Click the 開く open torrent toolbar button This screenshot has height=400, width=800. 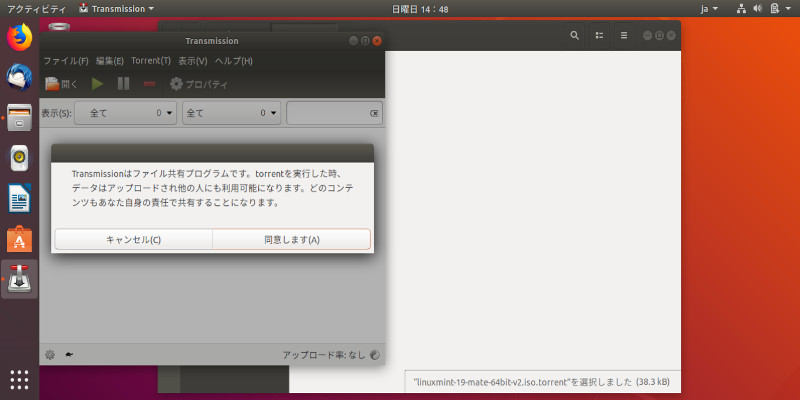(61, 84)
